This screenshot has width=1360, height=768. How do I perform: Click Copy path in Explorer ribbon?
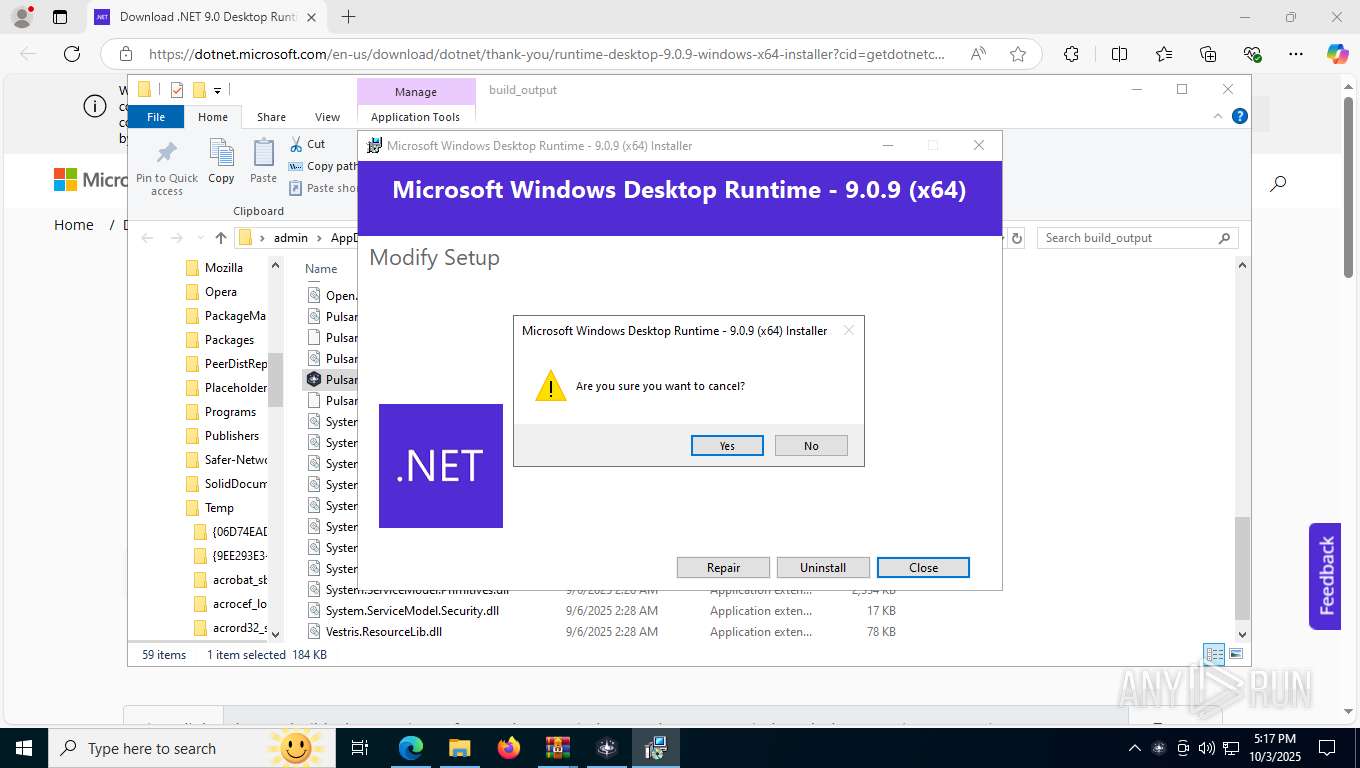[323, 166]
